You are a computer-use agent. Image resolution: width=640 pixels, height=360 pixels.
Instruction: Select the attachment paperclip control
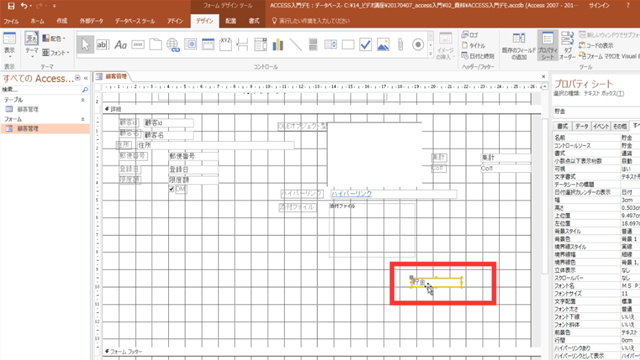coord(400,44)
